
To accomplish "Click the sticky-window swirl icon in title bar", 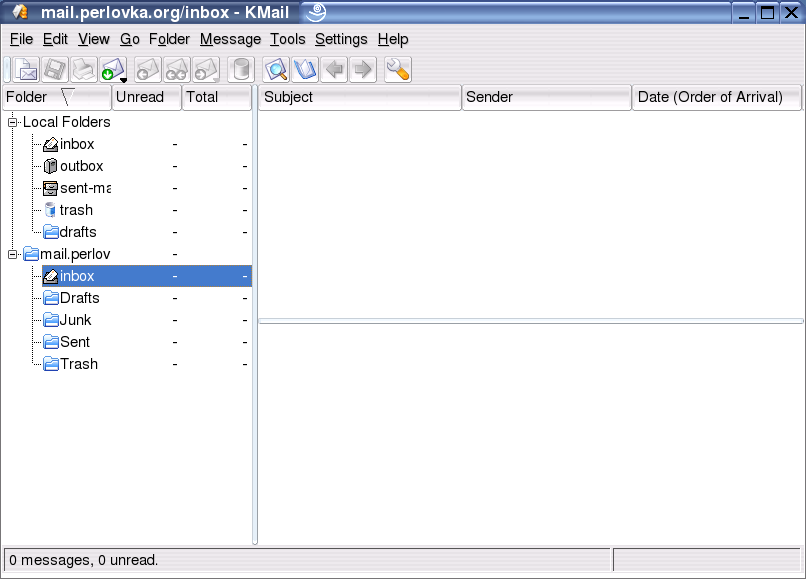I will click(316, 11).
